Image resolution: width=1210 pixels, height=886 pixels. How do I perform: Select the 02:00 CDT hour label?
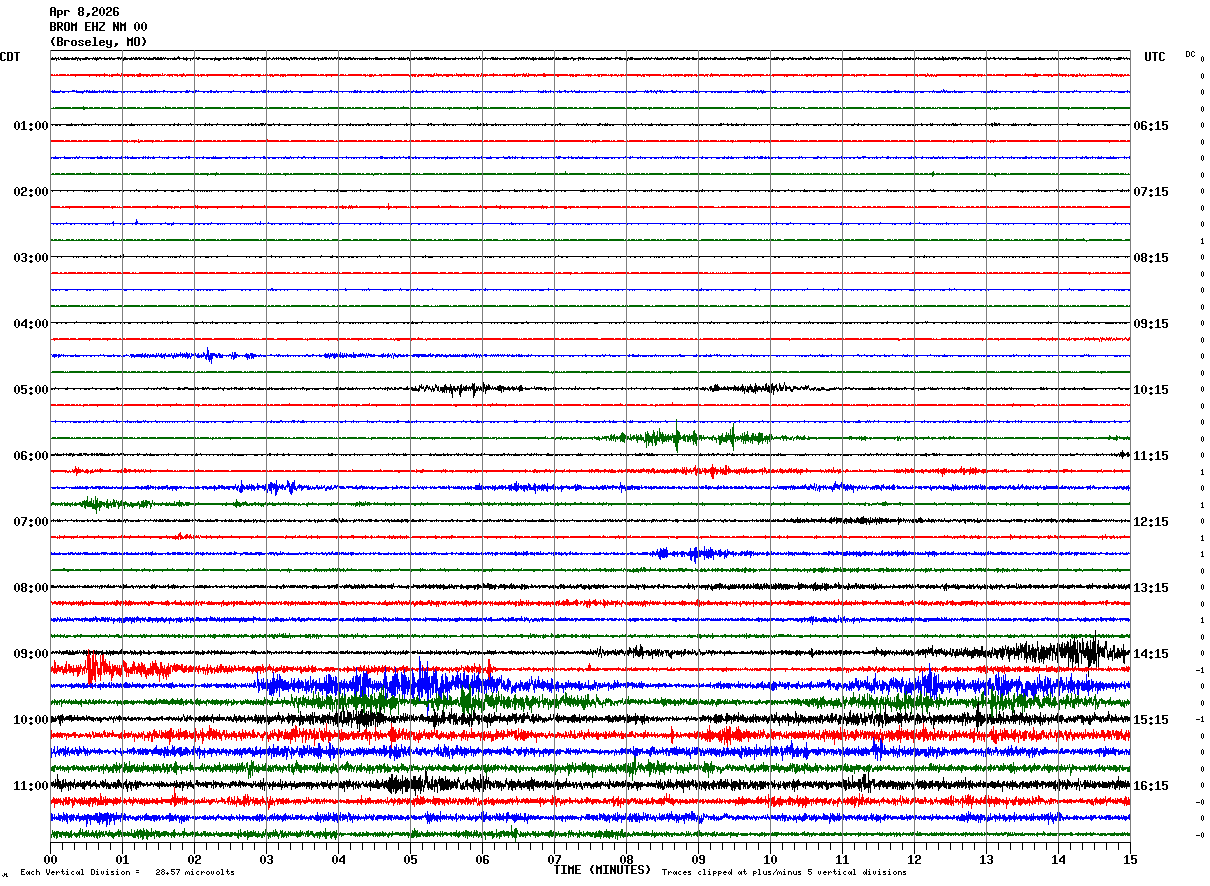(31, 192)
